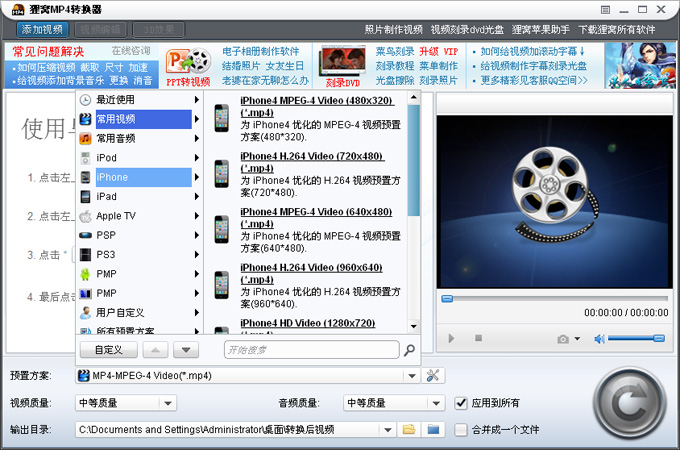Viewport: 680px width, 450px height.
Task: Click the 常用音频 music note icon
Action: click(85, 139)
